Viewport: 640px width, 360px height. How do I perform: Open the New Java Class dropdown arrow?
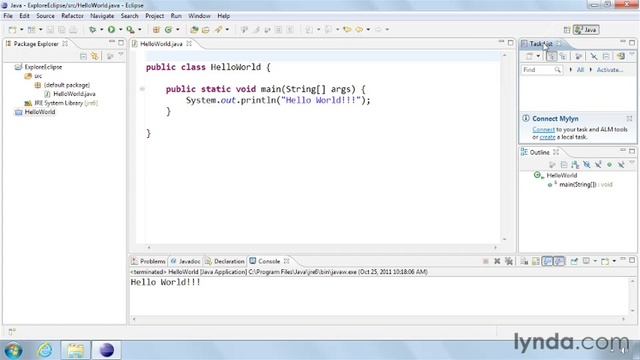point(178,29)
